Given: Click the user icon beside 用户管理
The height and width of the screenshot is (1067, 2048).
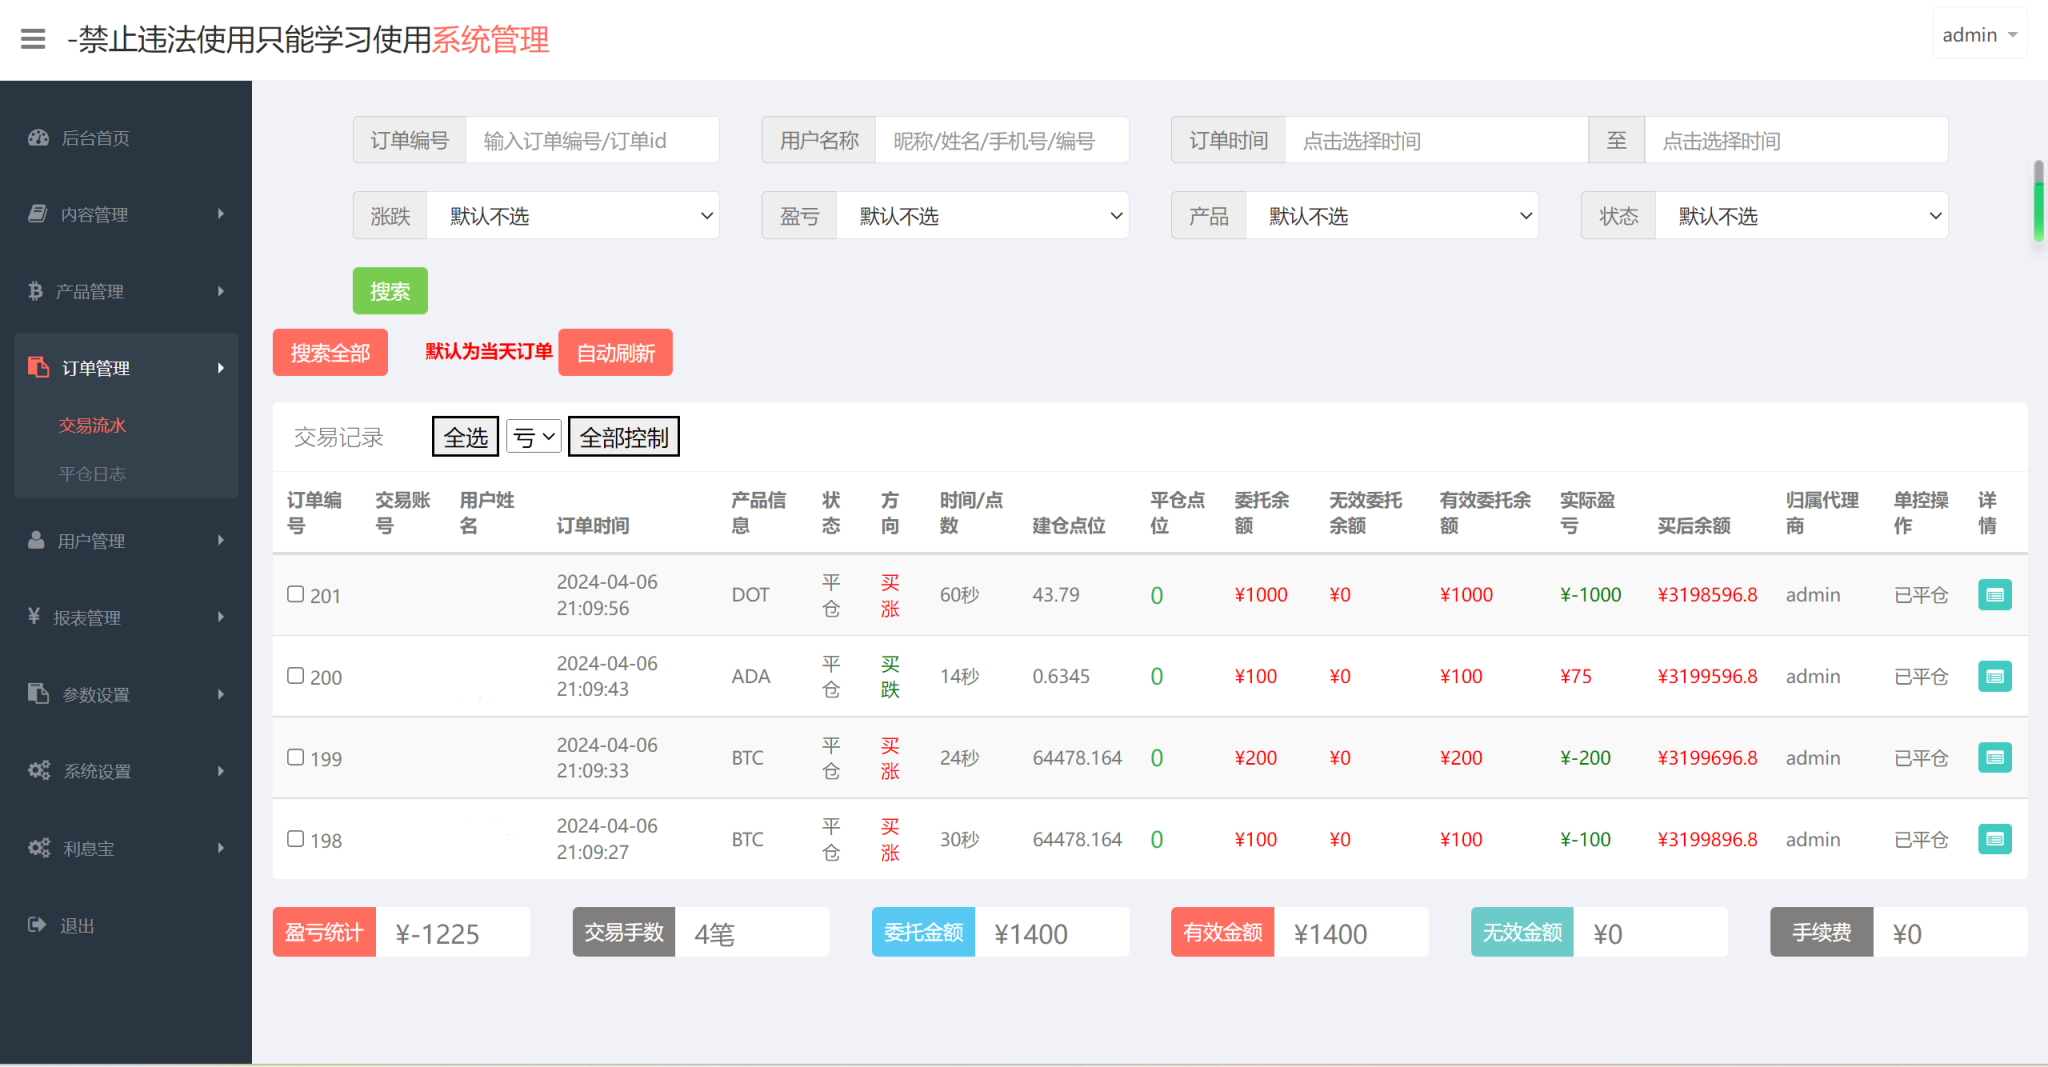Looking at the screenshot, I should 36,540.
